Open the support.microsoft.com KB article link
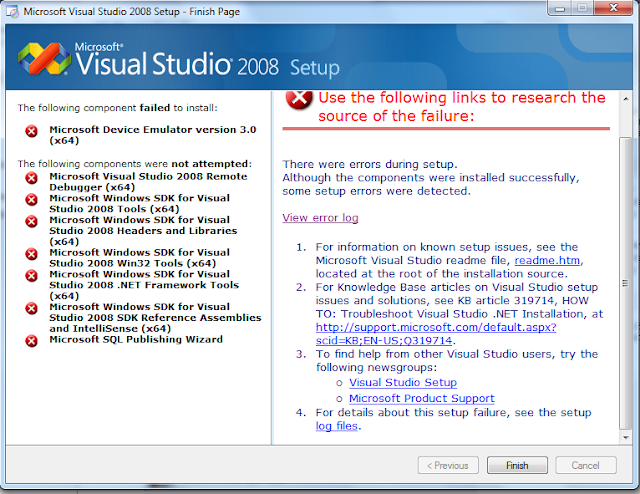 pos(436,334)
